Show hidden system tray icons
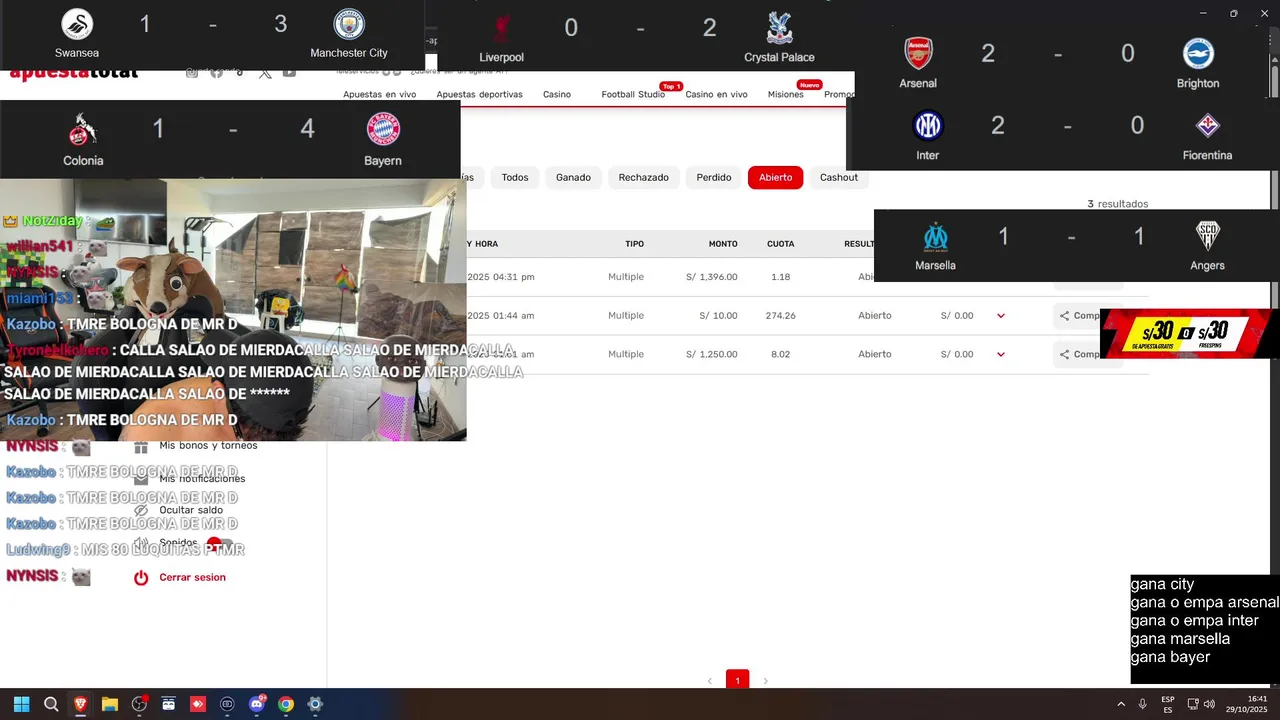The height and width of the screenshot is (720, 1280). point(1121,704)
